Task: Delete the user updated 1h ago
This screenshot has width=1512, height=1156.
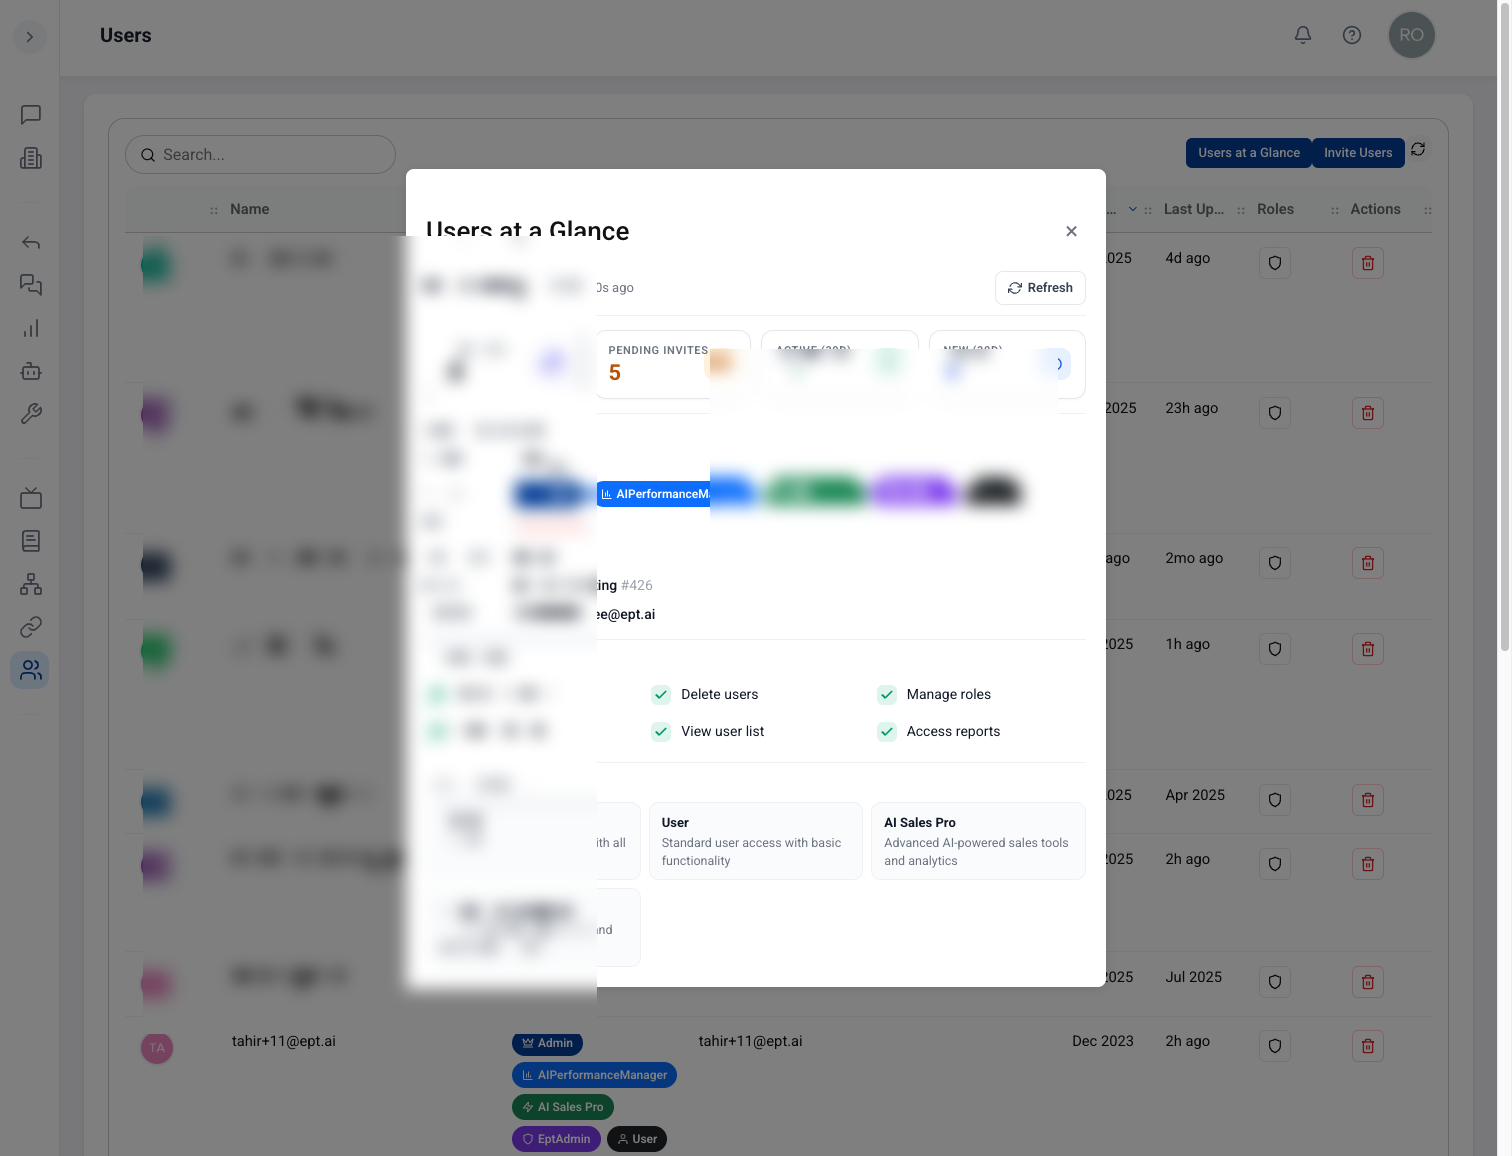Action: (x=1368, y=649)
